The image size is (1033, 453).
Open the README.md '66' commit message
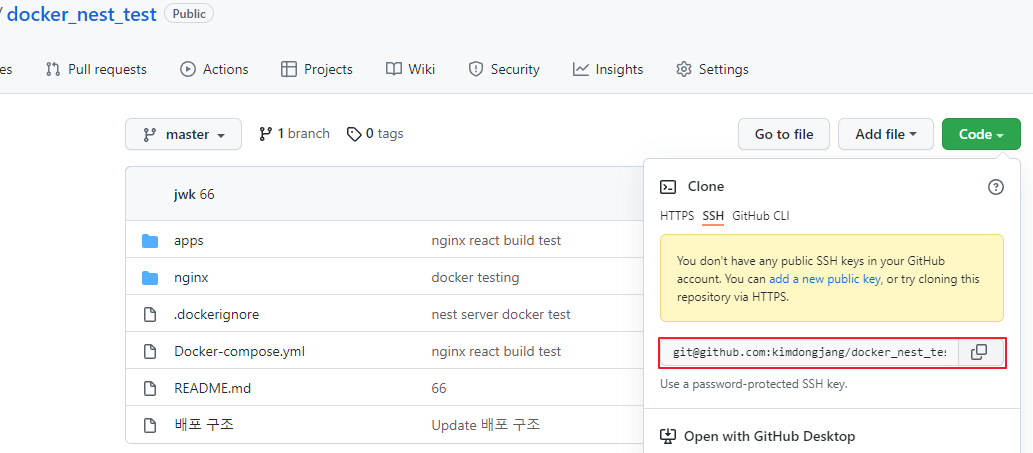point(439,388)
